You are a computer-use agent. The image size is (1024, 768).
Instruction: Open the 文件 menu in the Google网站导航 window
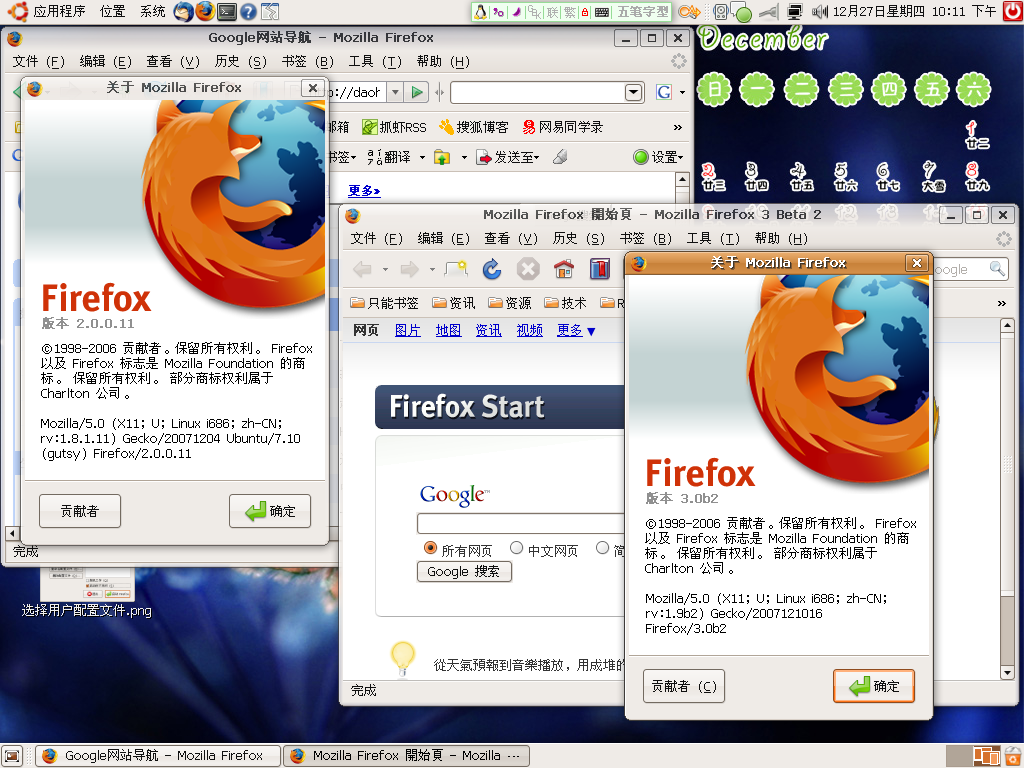point(39,61)
